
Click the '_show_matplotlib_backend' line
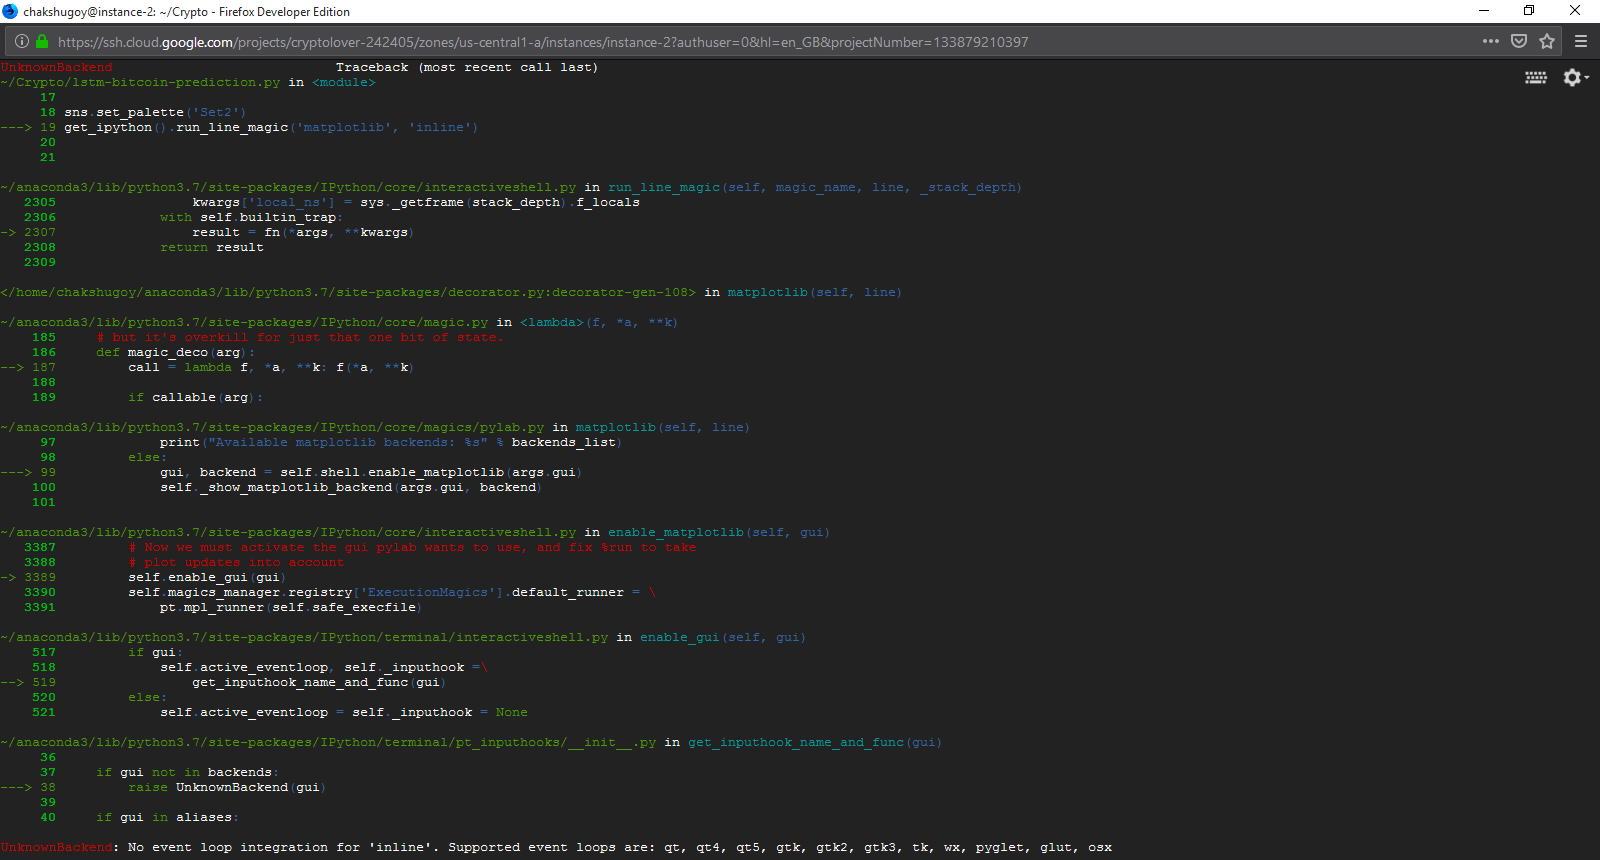tap(351, 487)
